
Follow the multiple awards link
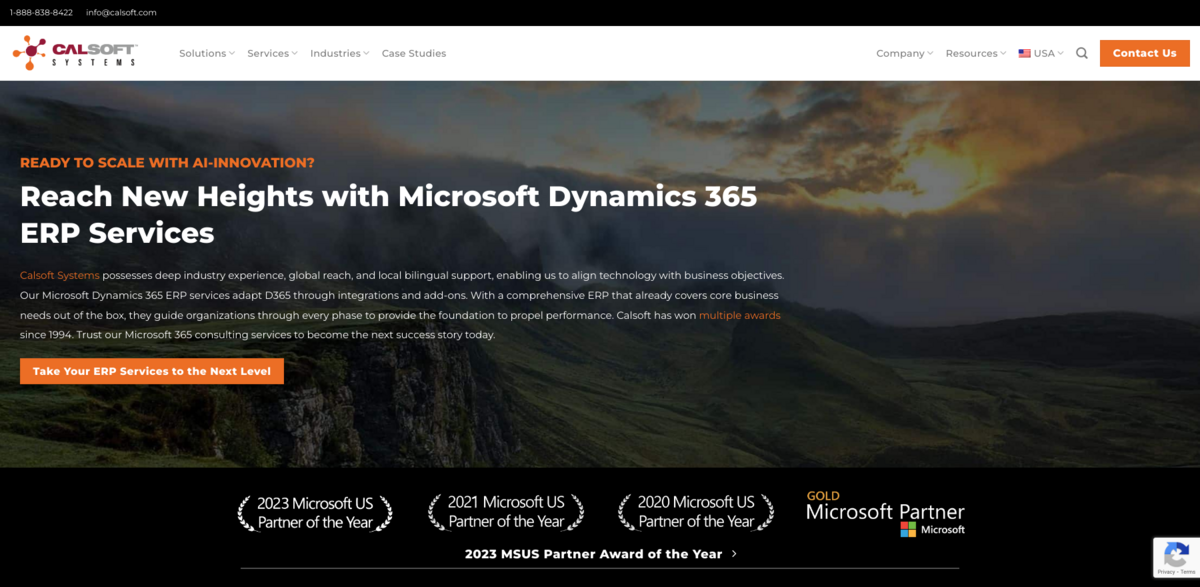point(739,315)
